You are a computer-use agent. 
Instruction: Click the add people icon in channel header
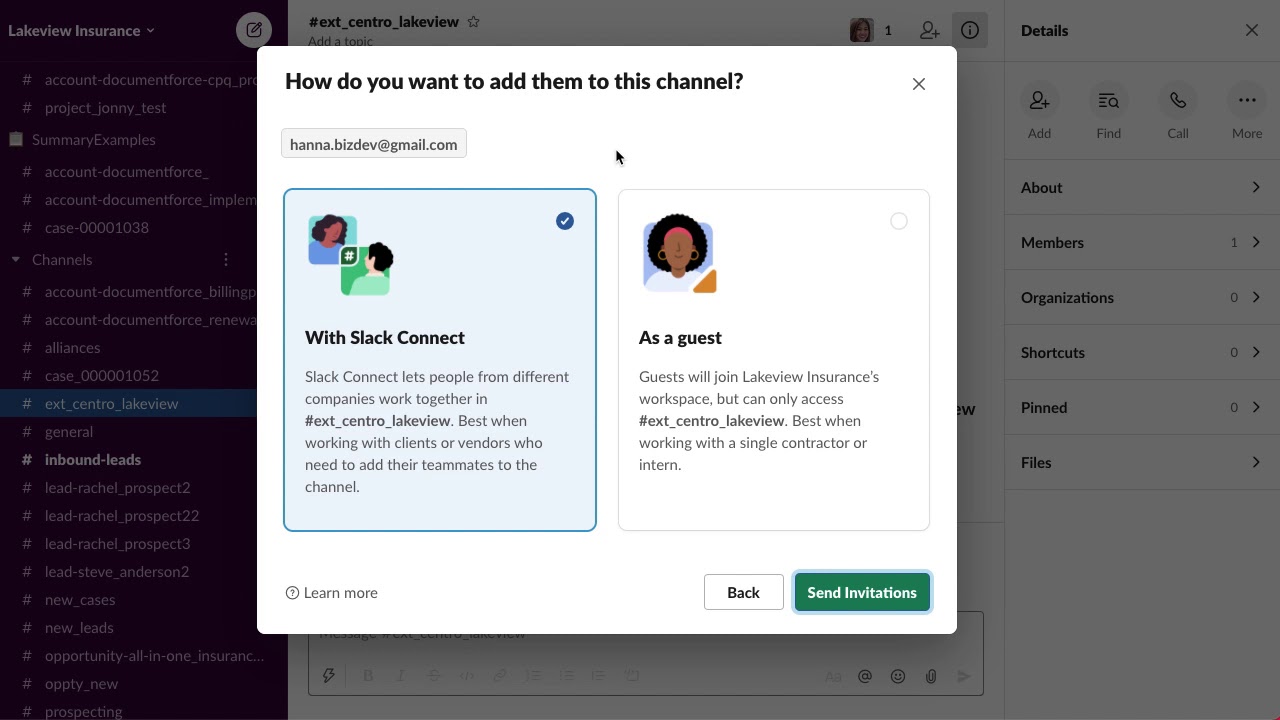click(x=929, y=31)
